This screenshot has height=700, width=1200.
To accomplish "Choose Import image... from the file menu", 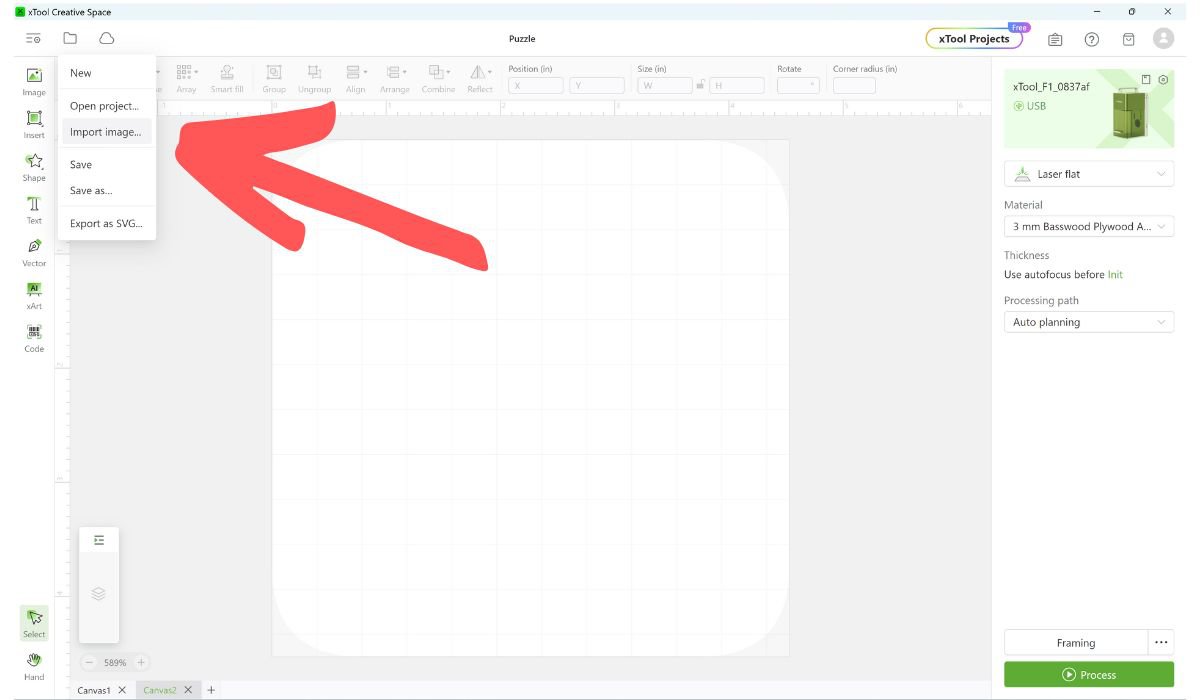I will [106, 132].
